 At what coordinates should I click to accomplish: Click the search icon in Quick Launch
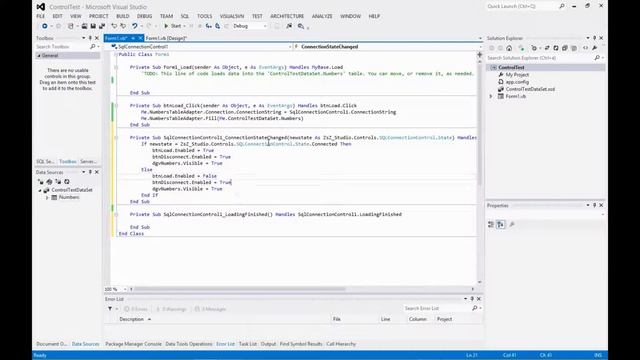click(x=562, y=7)
